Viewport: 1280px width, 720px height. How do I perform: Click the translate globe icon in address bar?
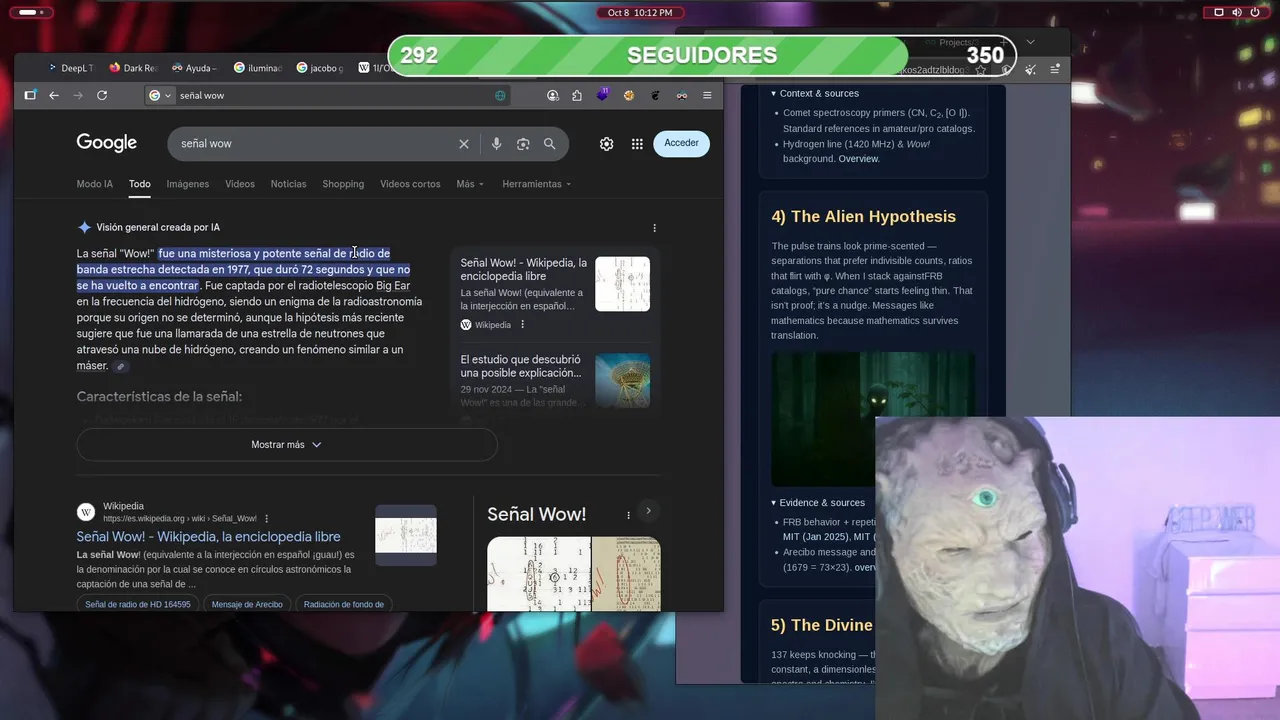point(500,95)
